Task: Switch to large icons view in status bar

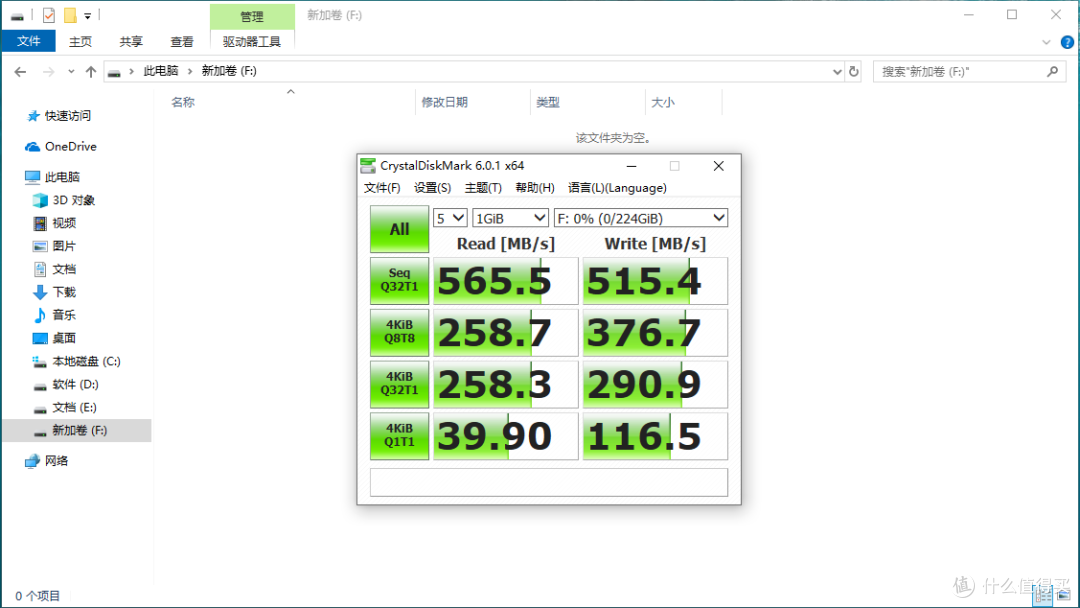Action: click(1064, 596)
